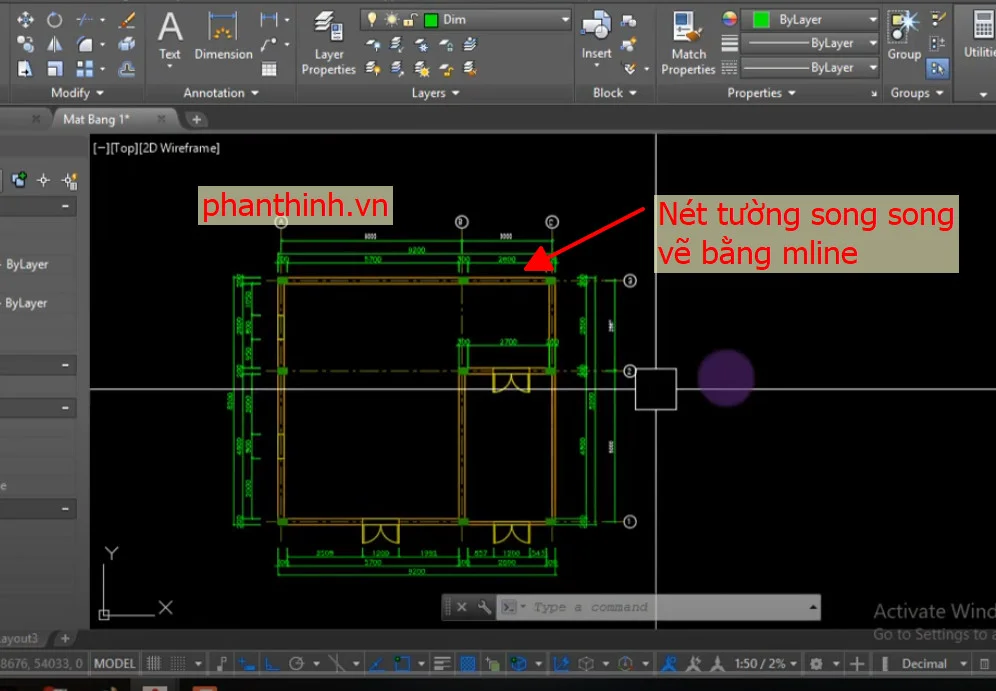The width and height of the screenshot is (996, 691).
Task: Select the Trim tool
Action: (x=84, y=20)
